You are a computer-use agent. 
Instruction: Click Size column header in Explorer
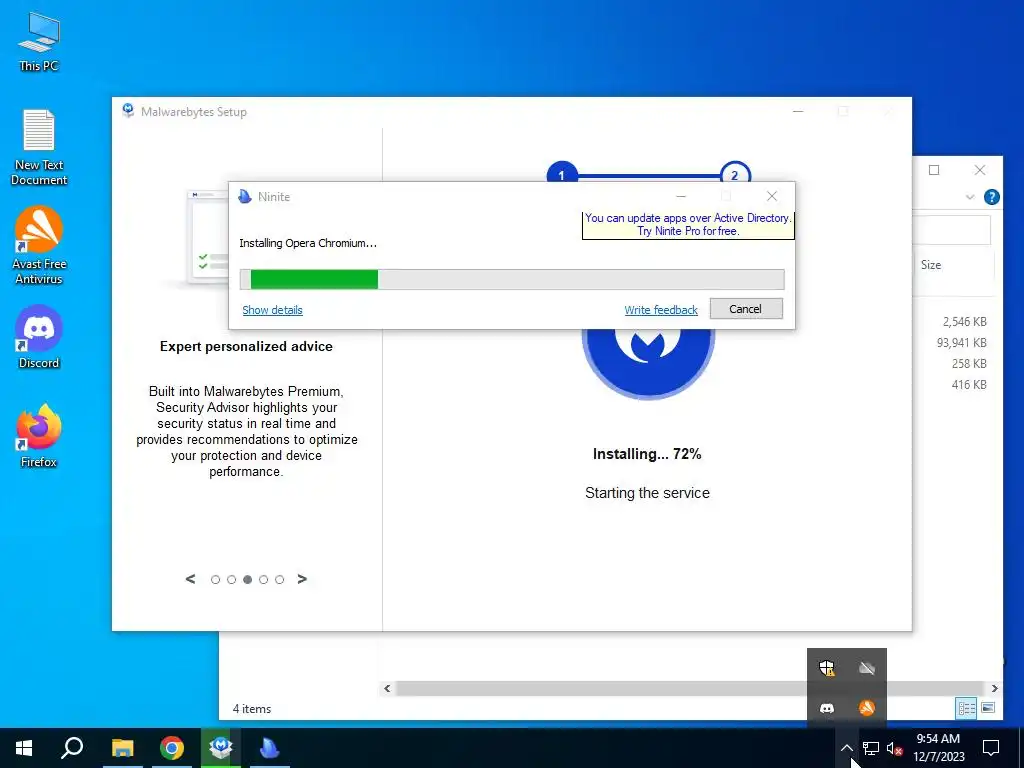tap(931, 264)
